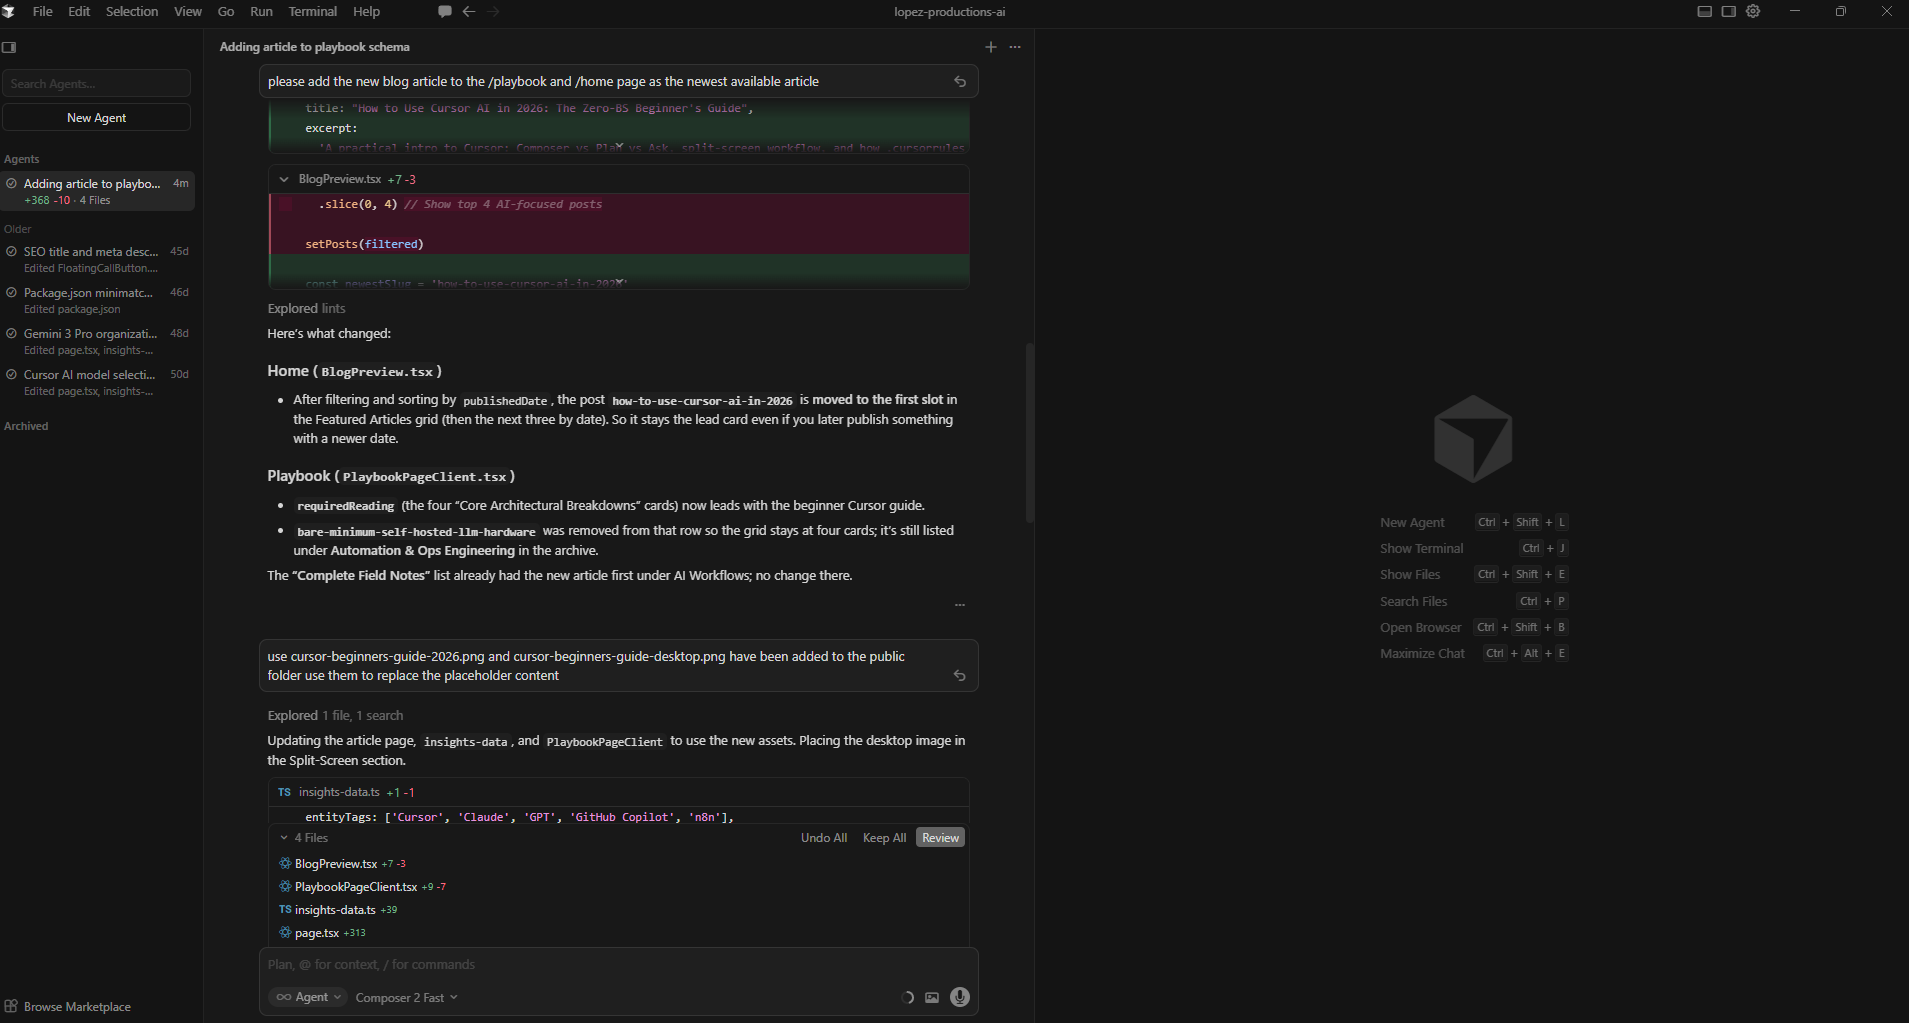Open the Edit menu

(79, 12)
